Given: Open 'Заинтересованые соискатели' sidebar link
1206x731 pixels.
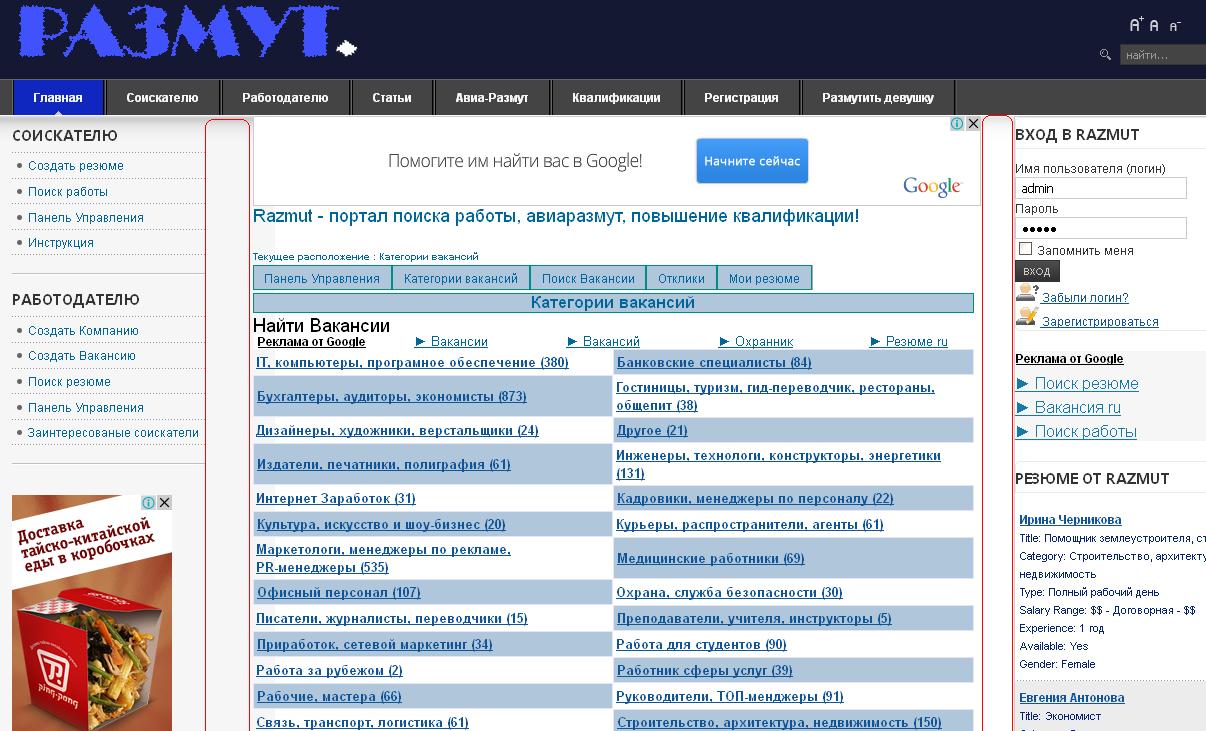Looking at the screenshot, I should [113, 433].
